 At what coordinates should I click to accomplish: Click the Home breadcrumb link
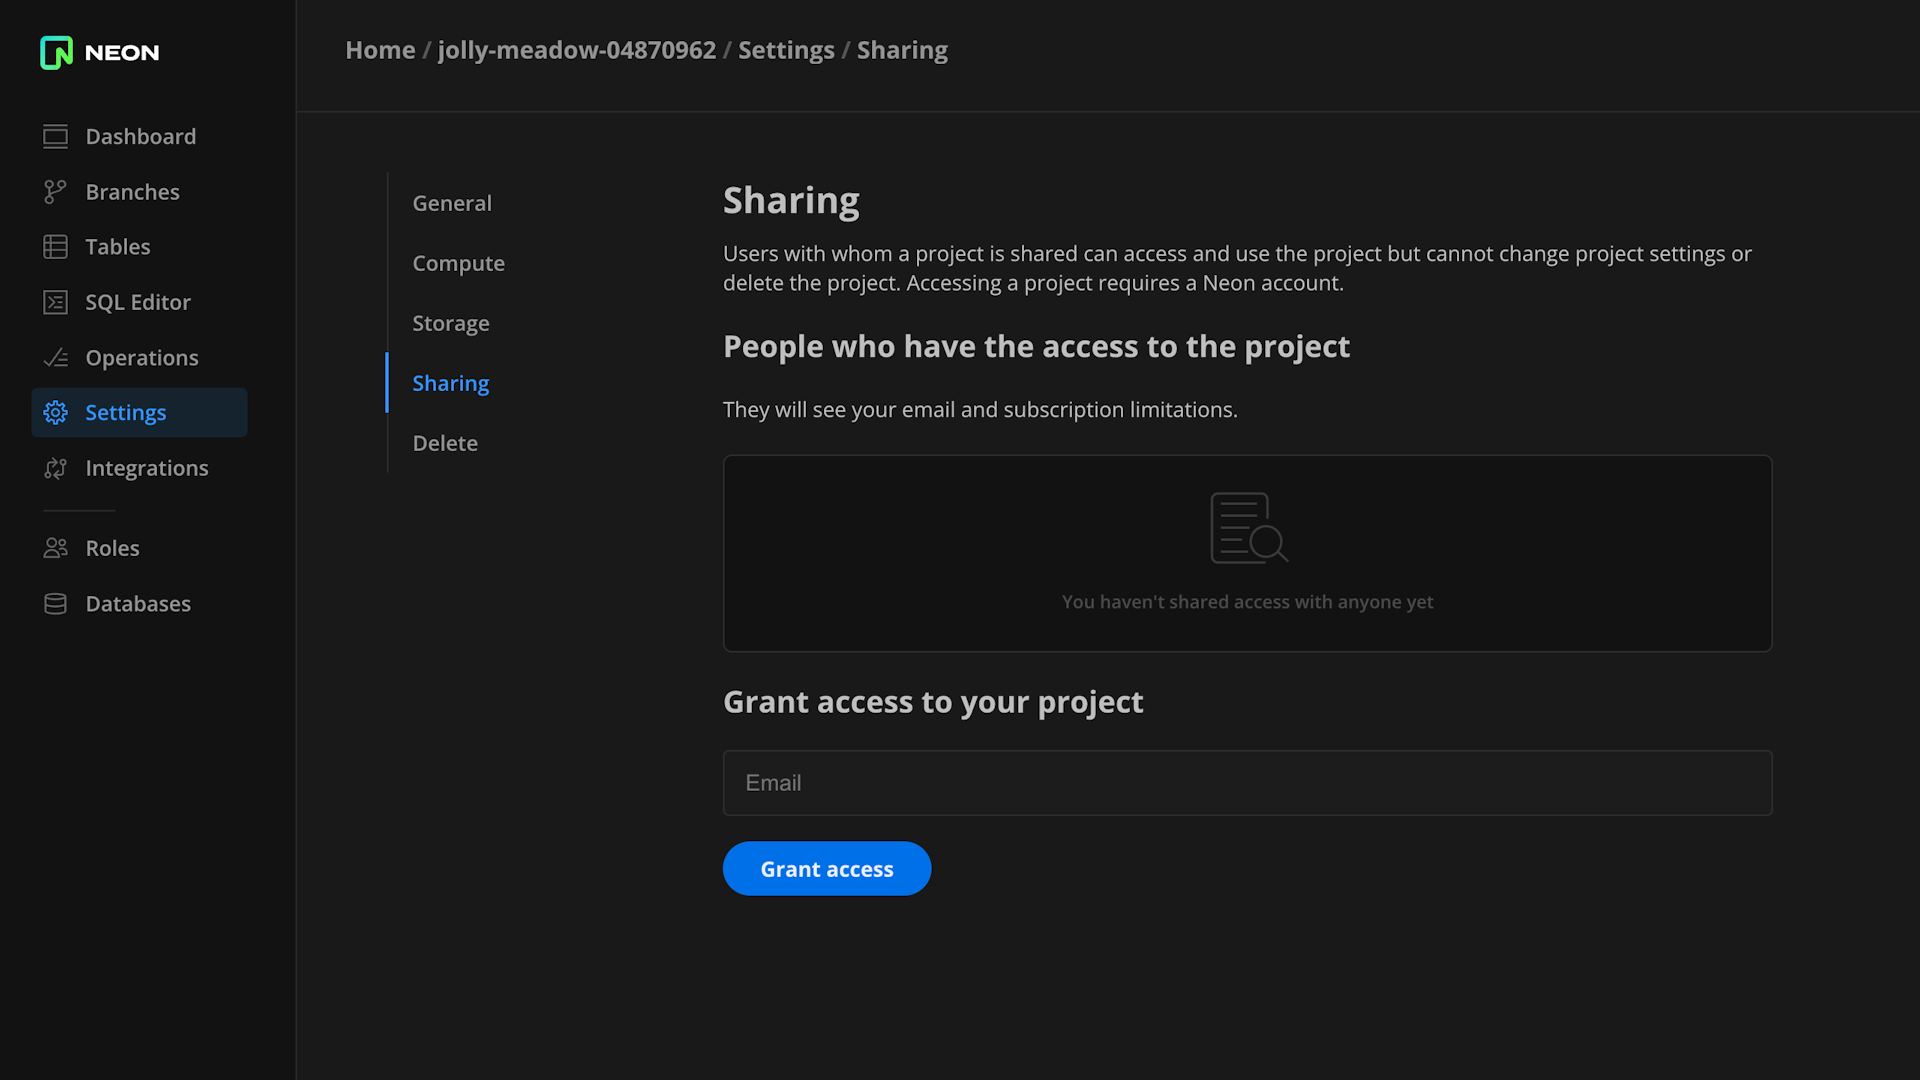[380, 49]
